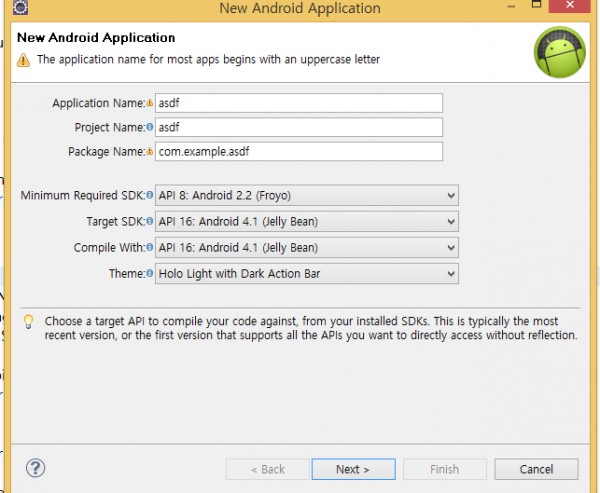
Task: Click the disabled Back button
Action: point(267,469)
